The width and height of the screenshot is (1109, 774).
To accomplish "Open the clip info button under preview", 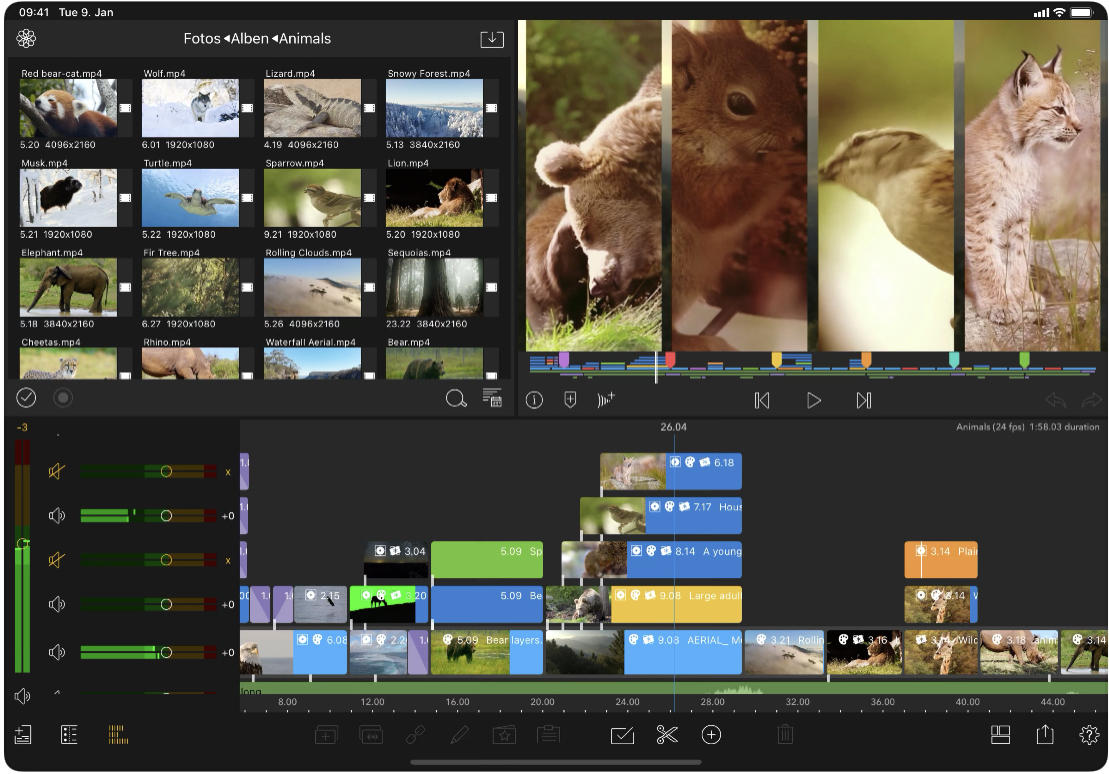I will 534,400.
